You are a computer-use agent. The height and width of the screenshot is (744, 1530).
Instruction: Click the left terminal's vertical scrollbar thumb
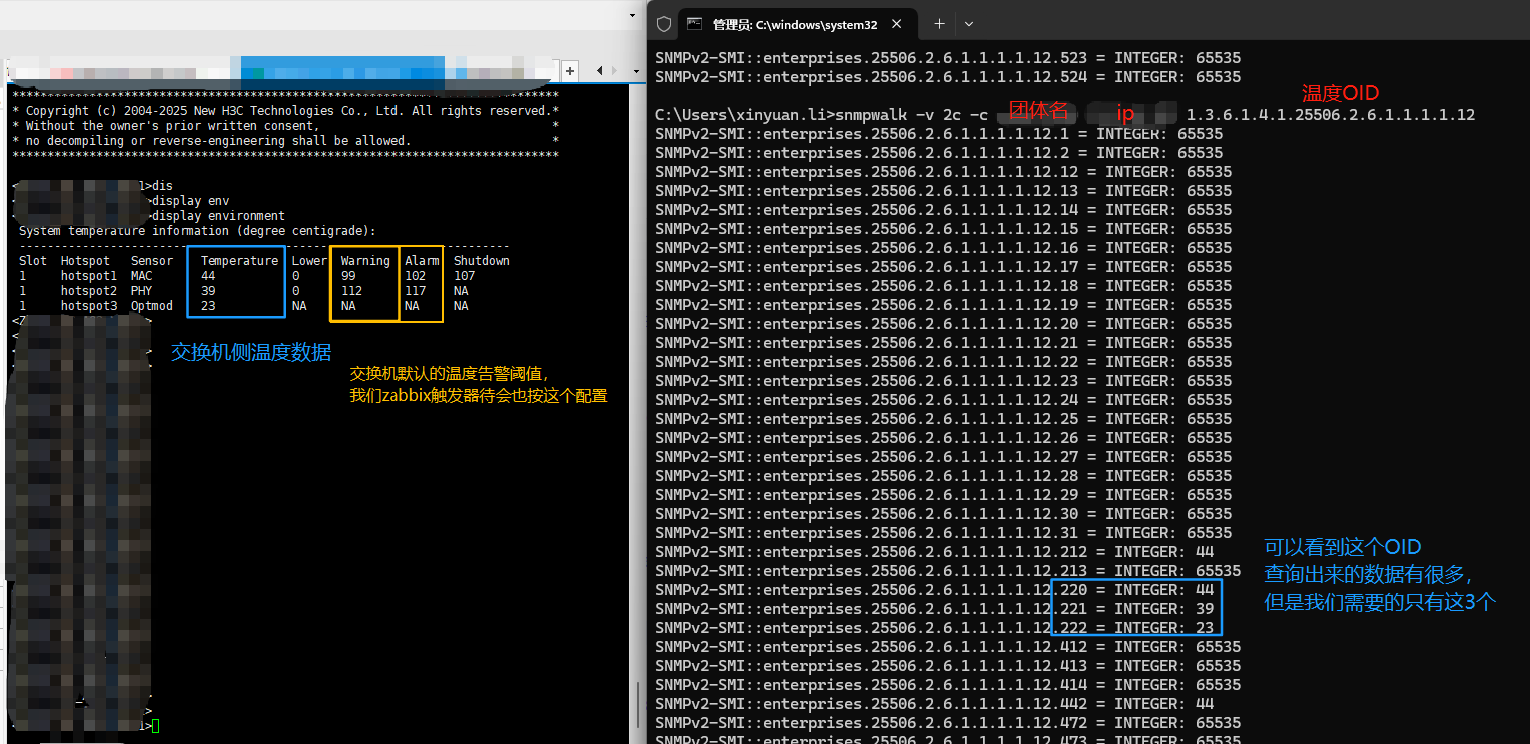pyautogui.click(x=637, y=707)
